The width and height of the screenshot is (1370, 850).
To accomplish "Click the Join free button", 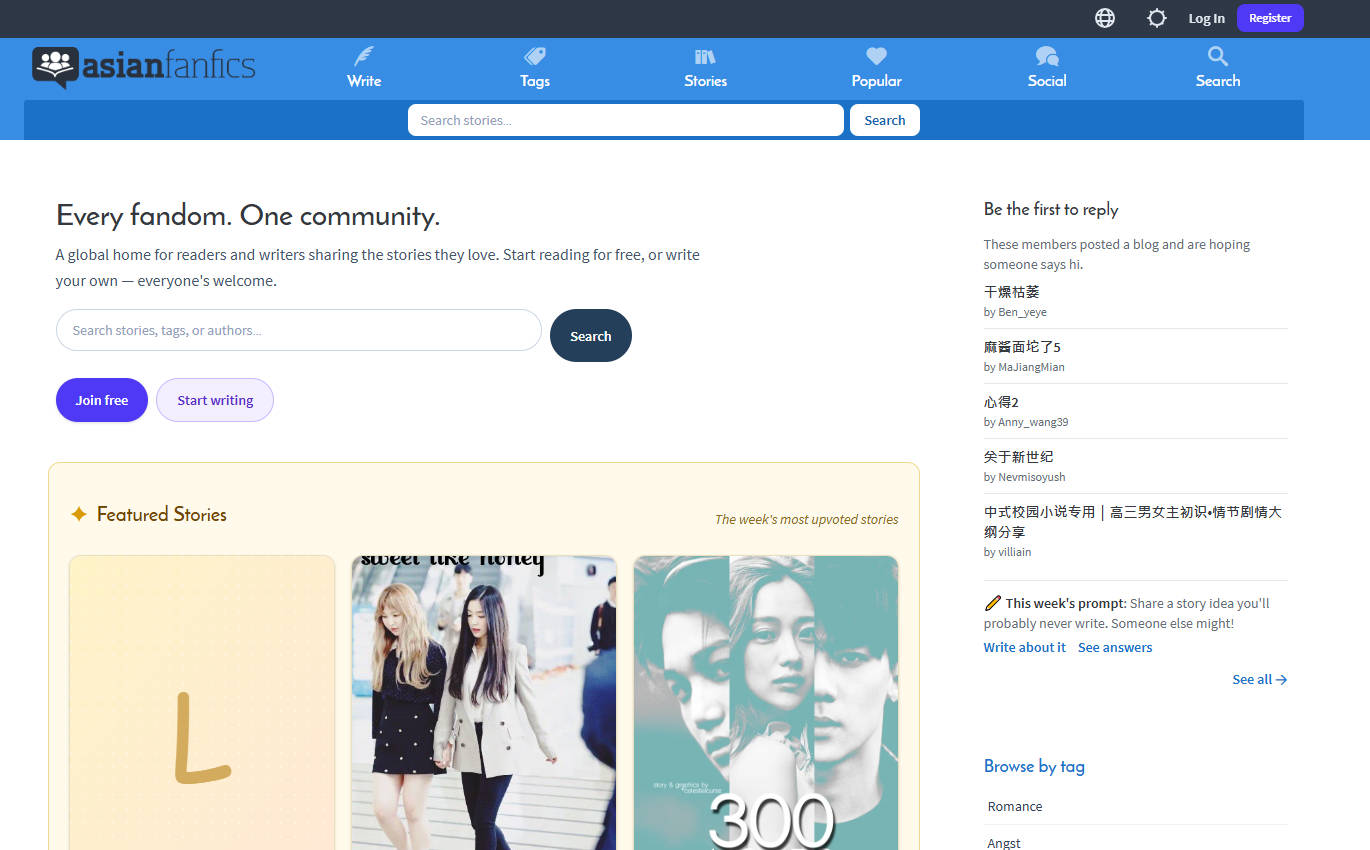I will tap(102, 400).
